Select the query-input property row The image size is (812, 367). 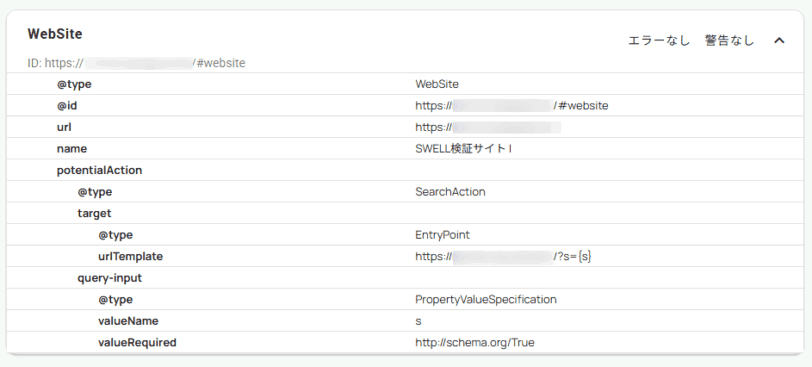tap(405, 278)
